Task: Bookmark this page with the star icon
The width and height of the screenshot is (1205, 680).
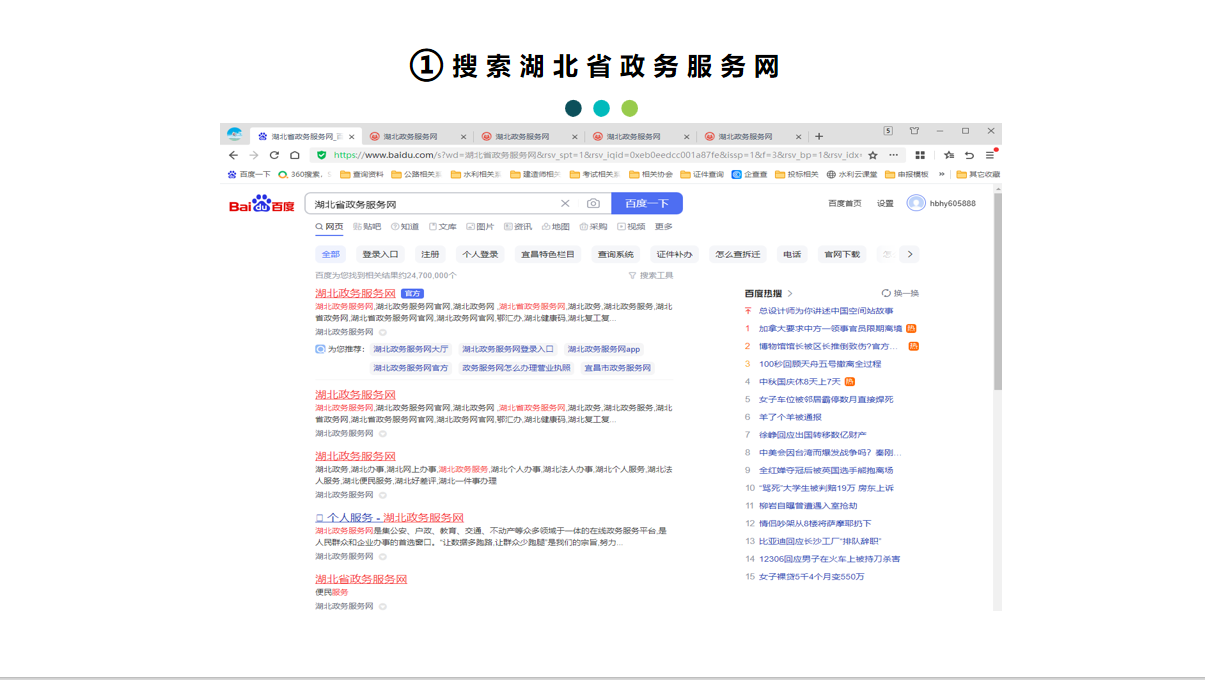Action: click(873, 155)
